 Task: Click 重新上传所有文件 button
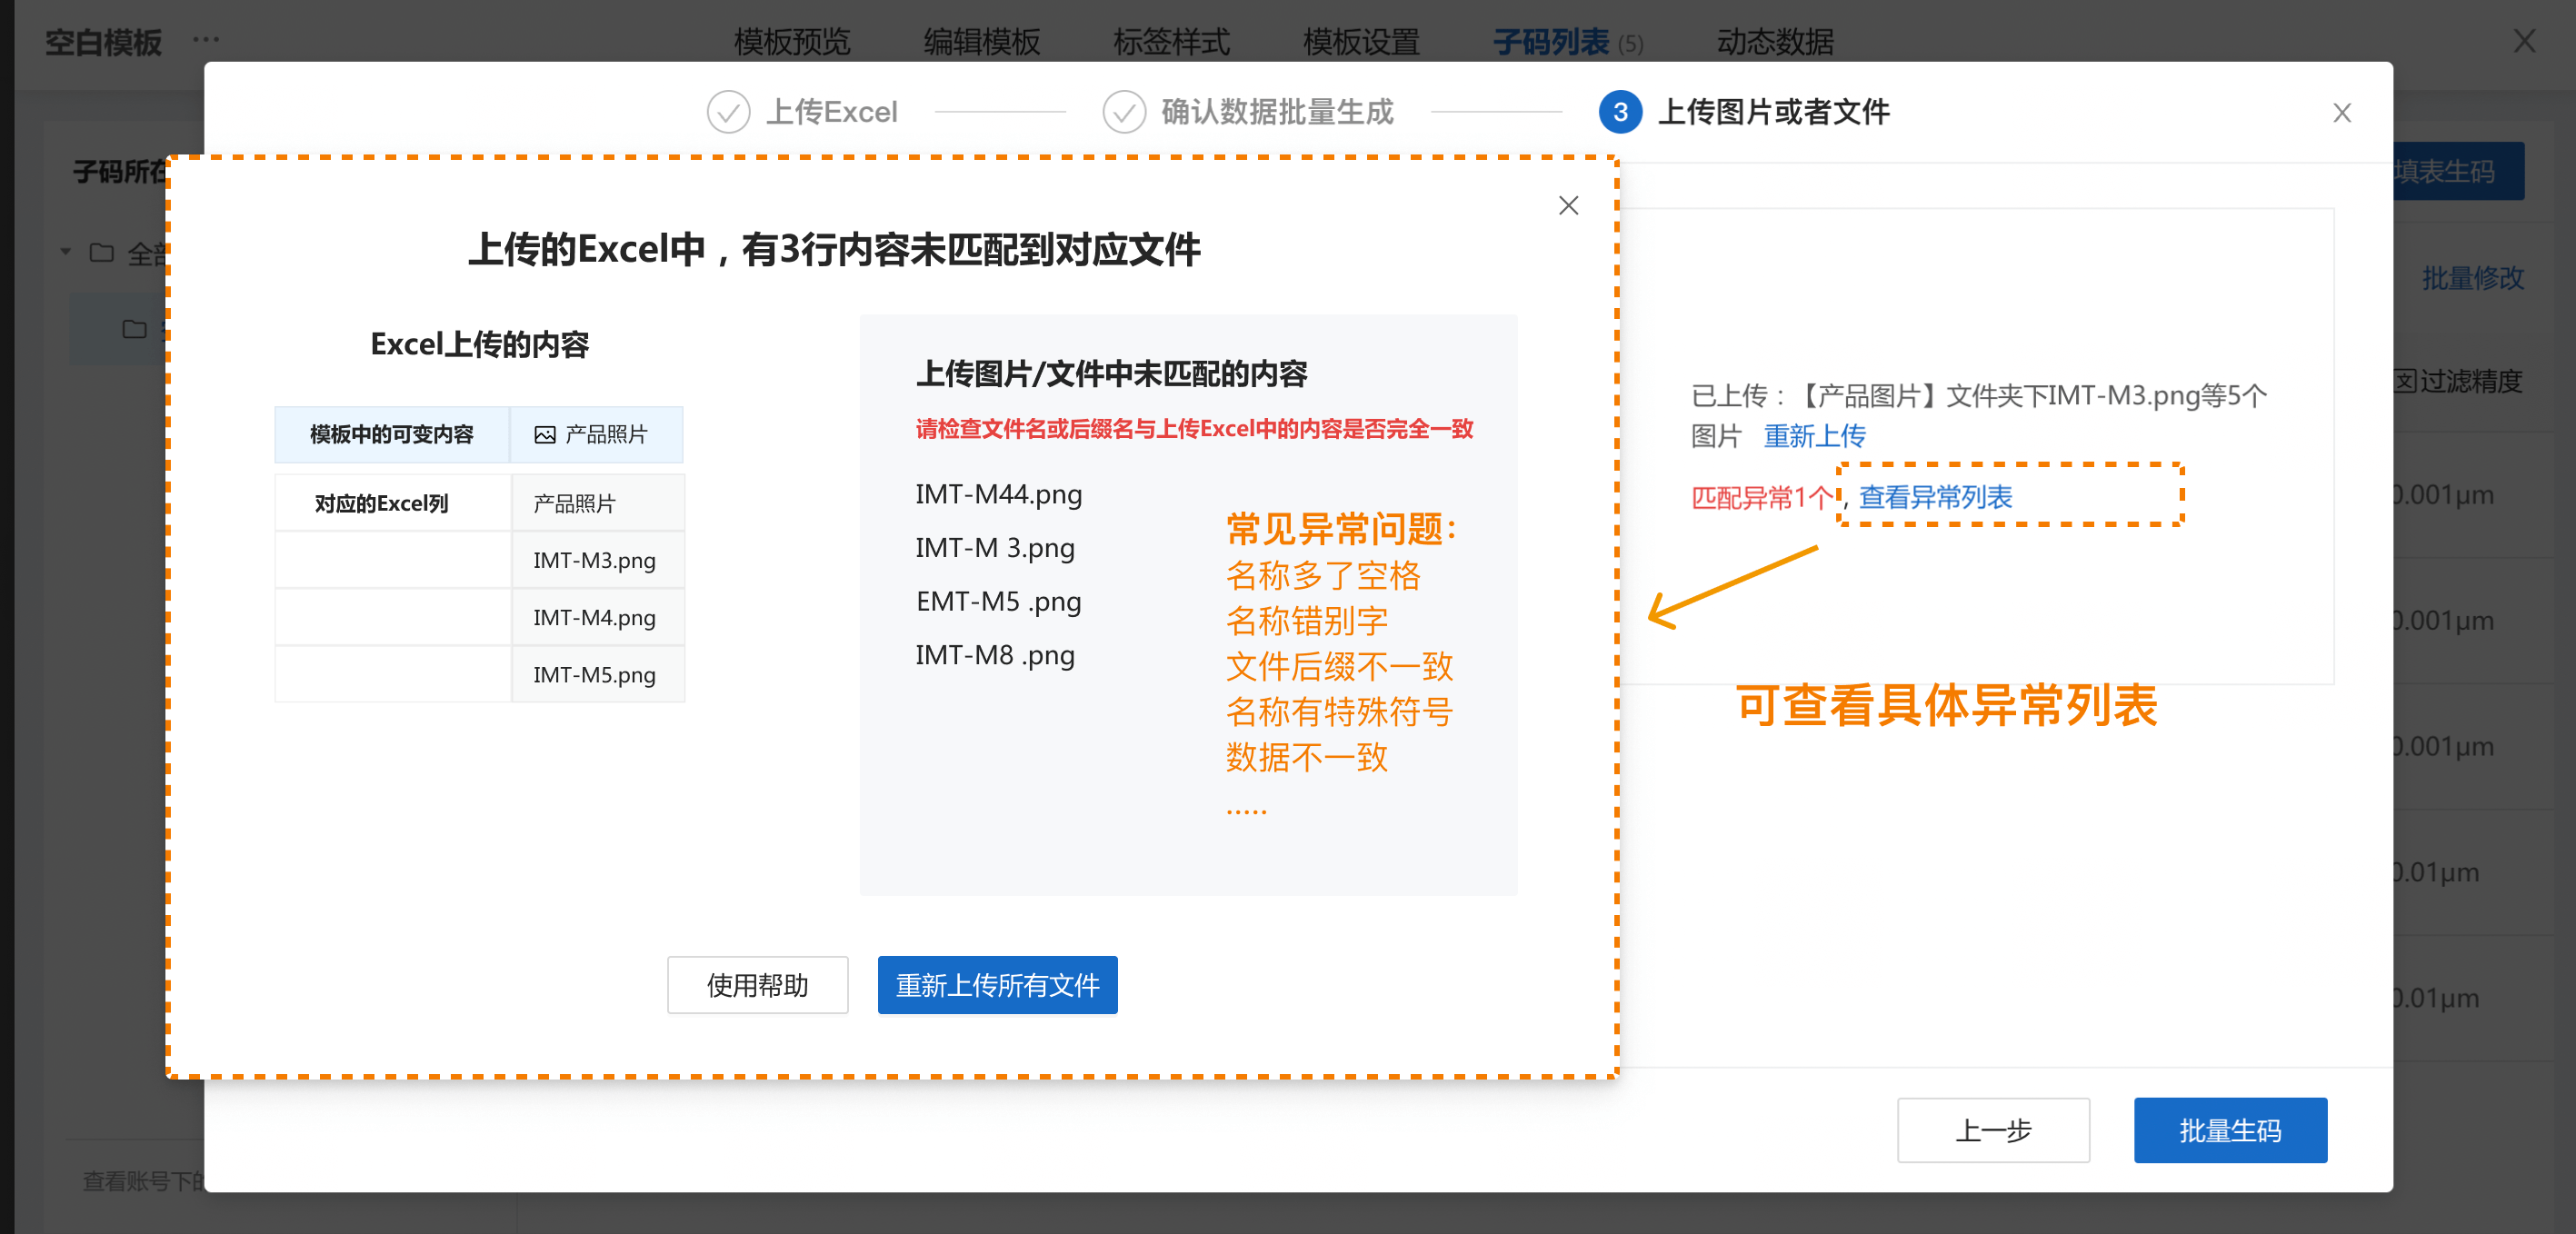(998, 985)
